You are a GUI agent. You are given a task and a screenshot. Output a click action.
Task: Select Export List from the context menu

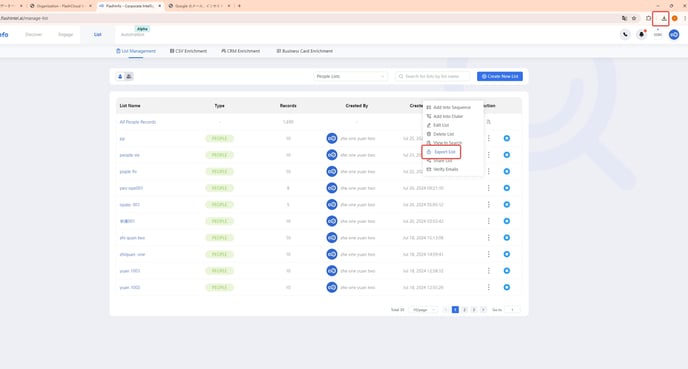coord(441,152)
